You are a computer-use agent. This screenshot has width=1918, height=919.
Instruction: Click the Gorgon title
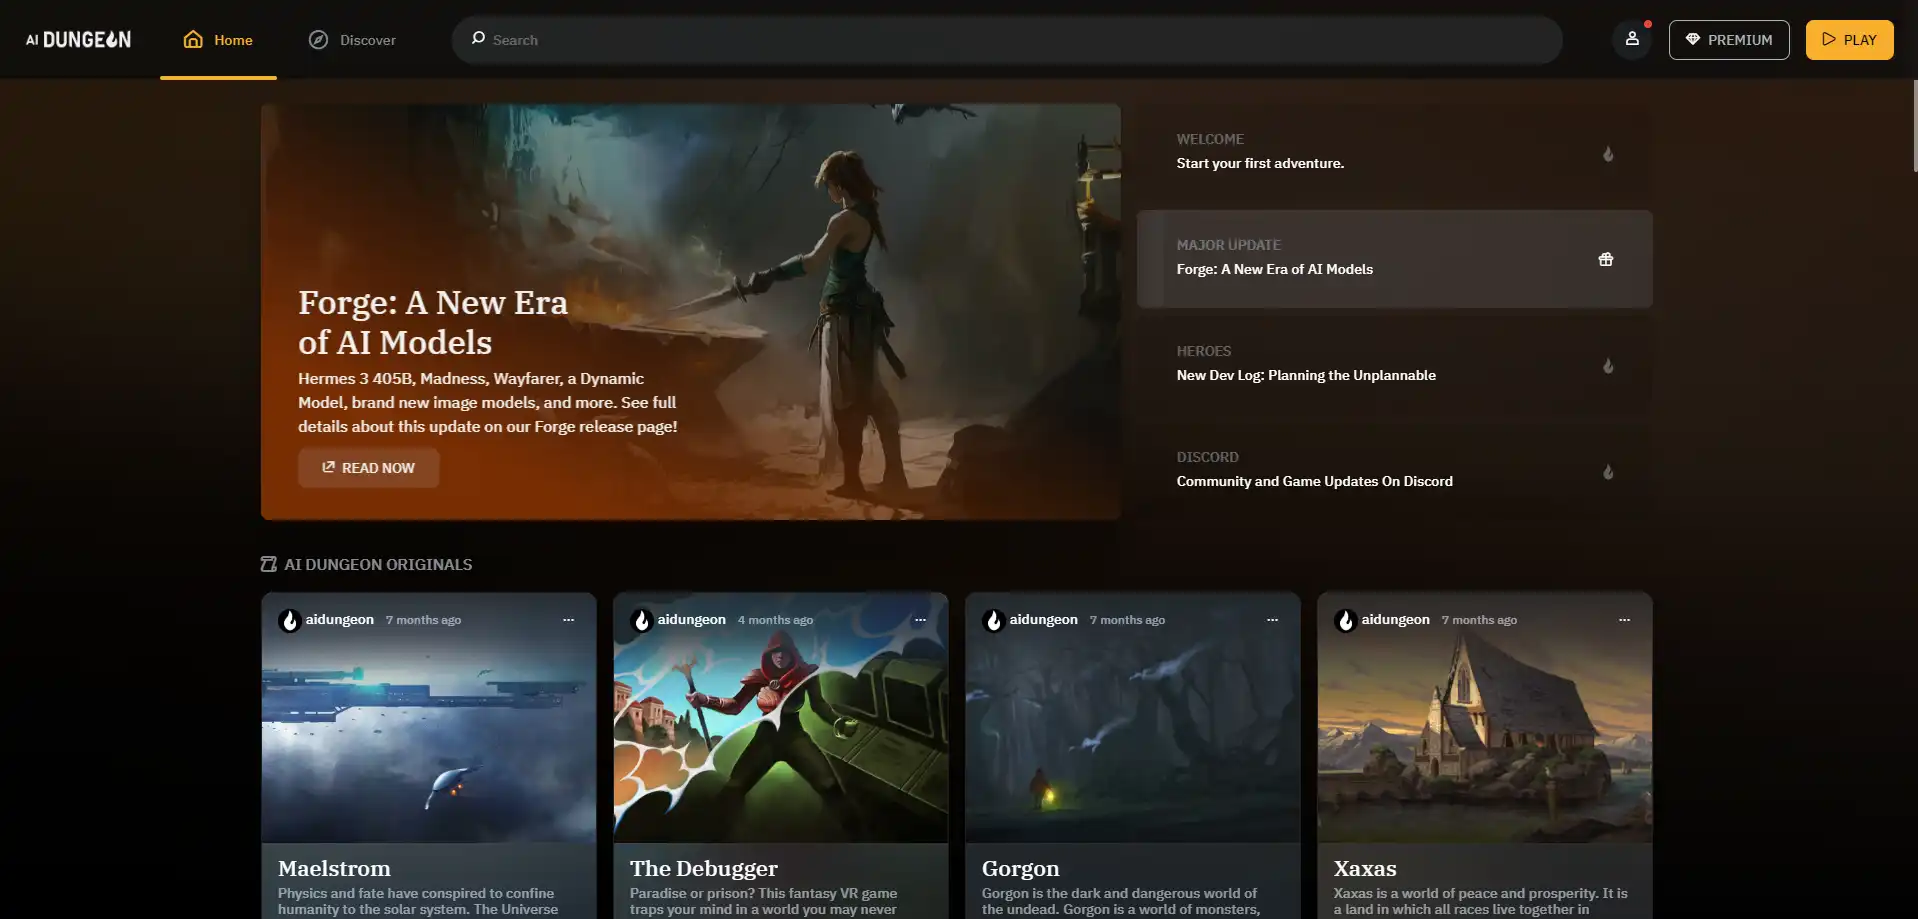pos(1020,868)
